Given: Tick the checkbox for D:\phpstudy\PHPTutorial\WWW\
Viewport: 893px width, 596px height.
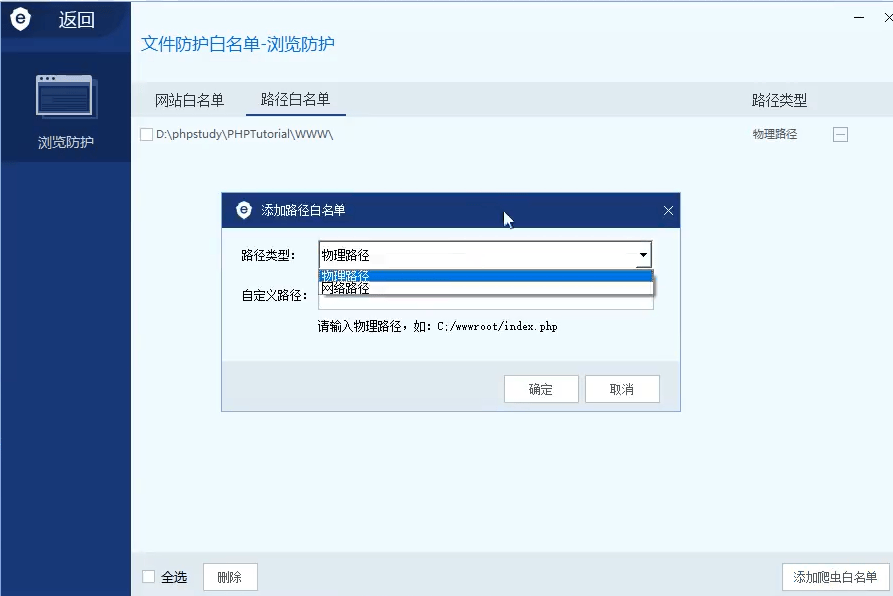Looking at the screenshot, I should (x=146, y=134).
